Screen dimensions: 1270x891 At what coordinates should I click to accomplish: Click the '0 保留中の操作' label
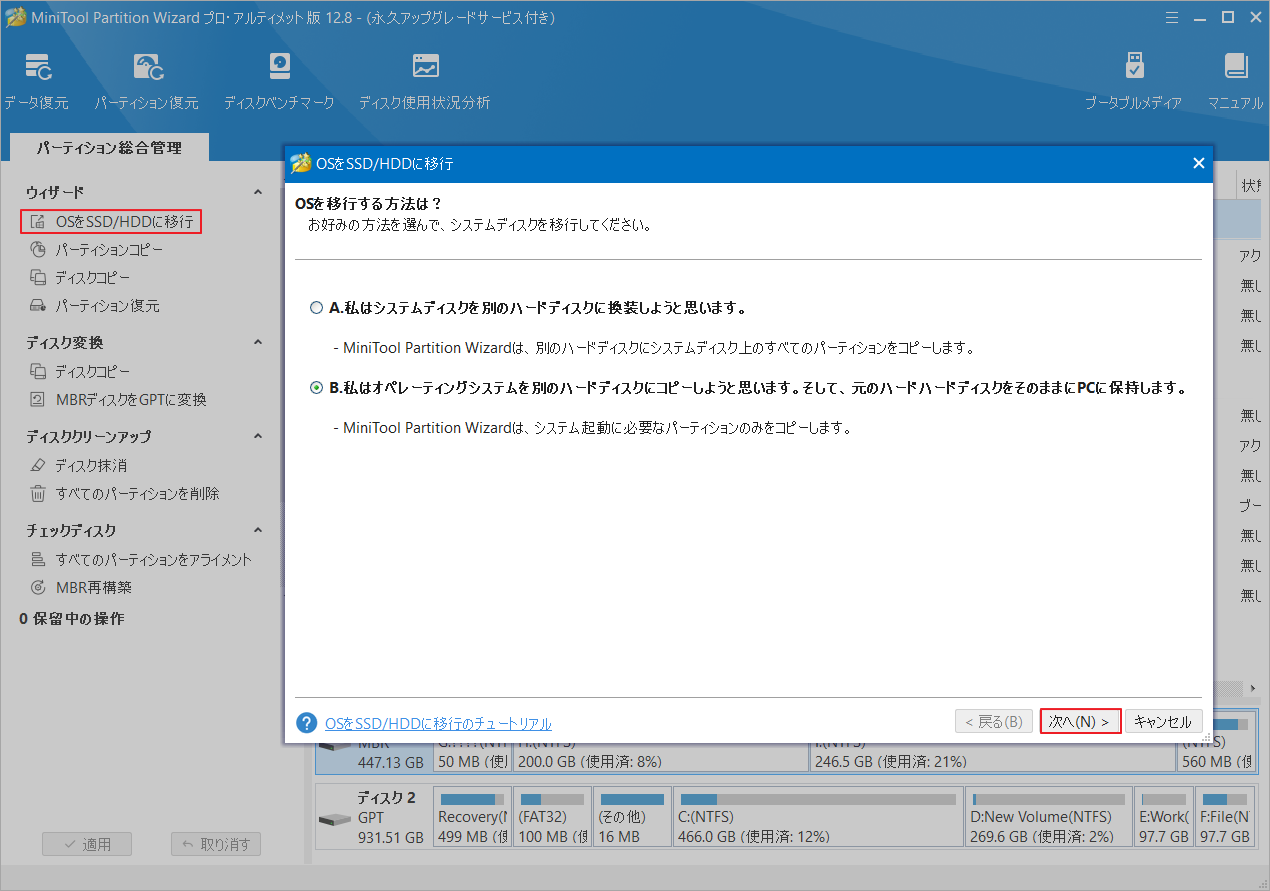pyautogui.click(x=72, y=619)
